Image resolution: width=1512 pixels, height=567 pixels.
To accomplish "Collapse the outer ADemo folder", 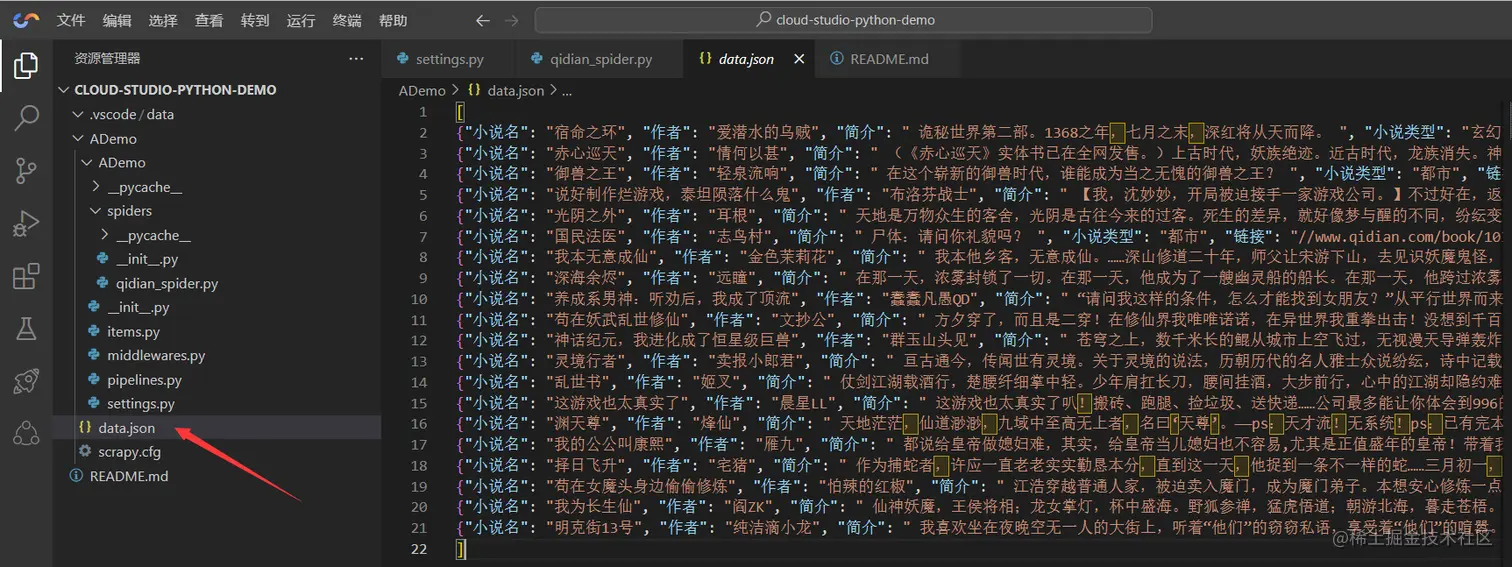I will coord(217,138).
